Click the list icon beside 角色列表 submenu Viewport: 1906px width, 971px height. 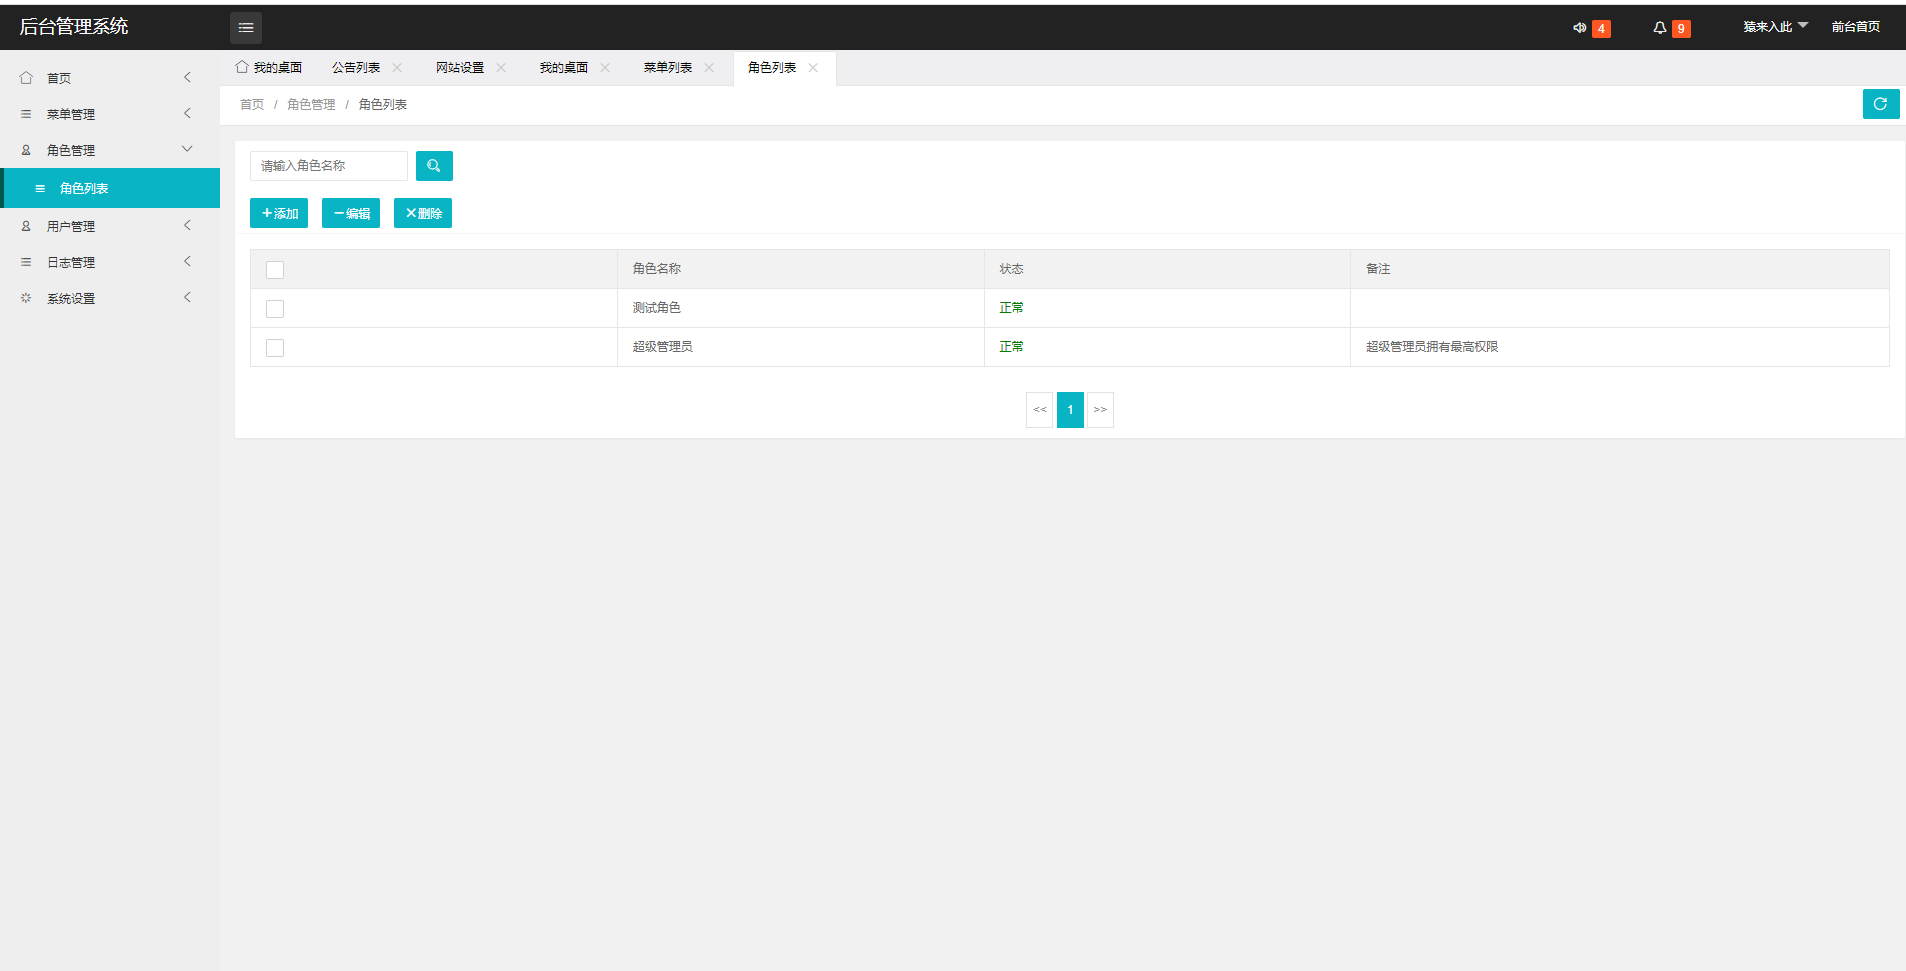[40, 188]
